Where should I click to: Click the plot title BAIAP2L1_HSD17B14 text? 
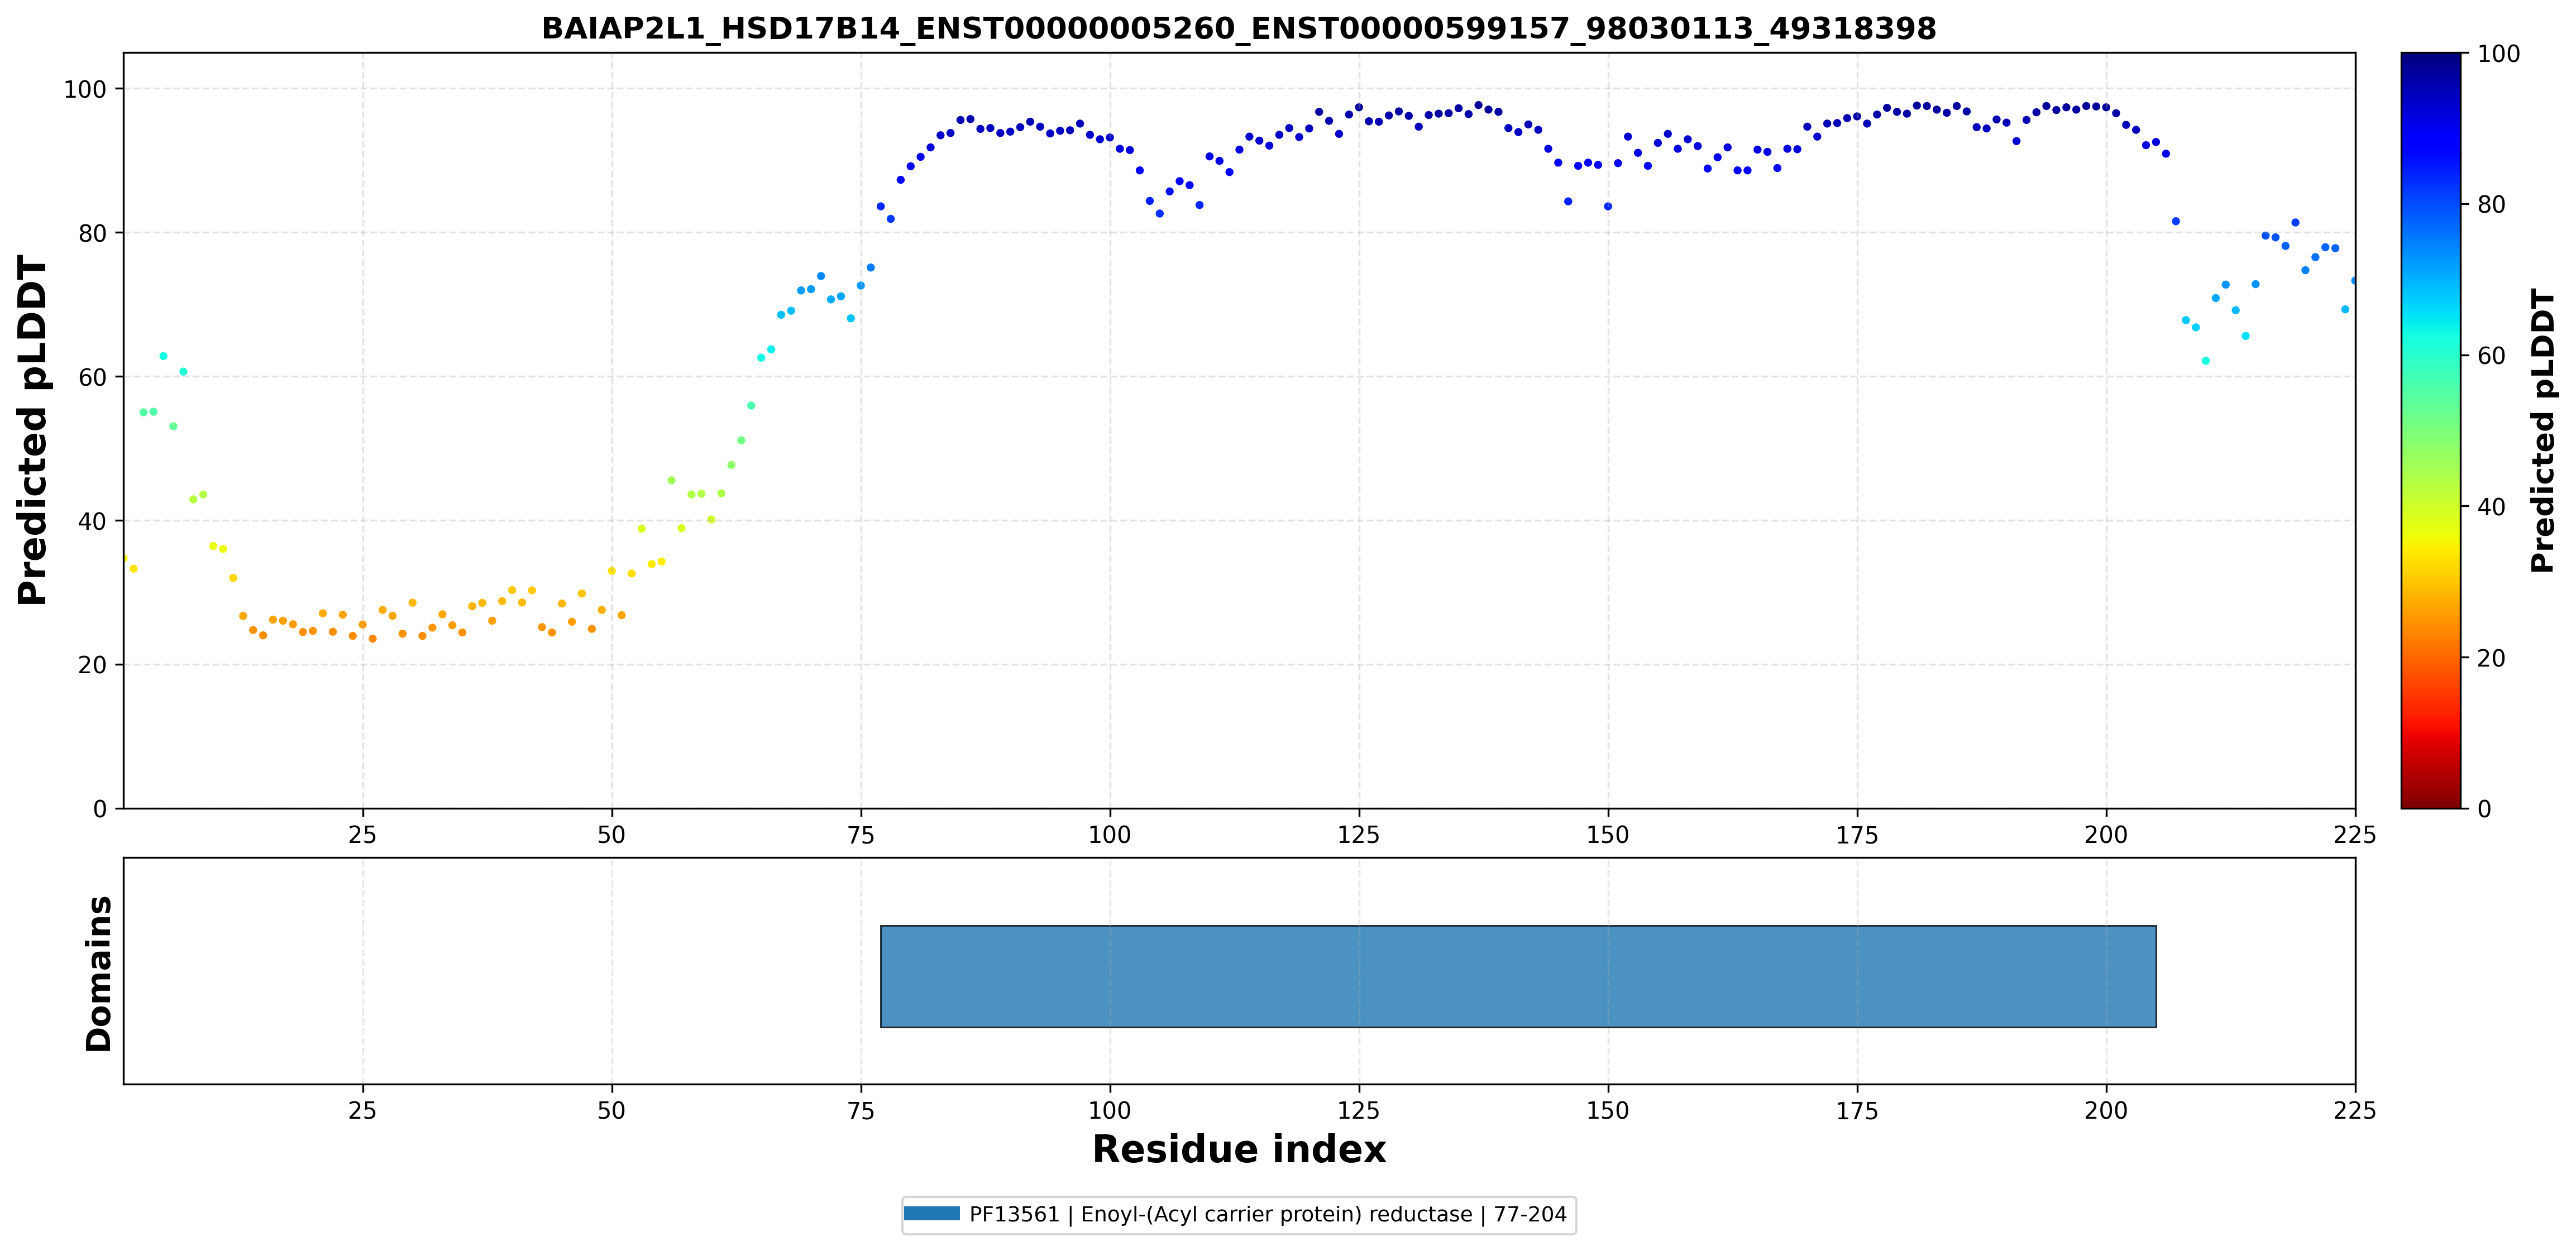pos(1239,28)
